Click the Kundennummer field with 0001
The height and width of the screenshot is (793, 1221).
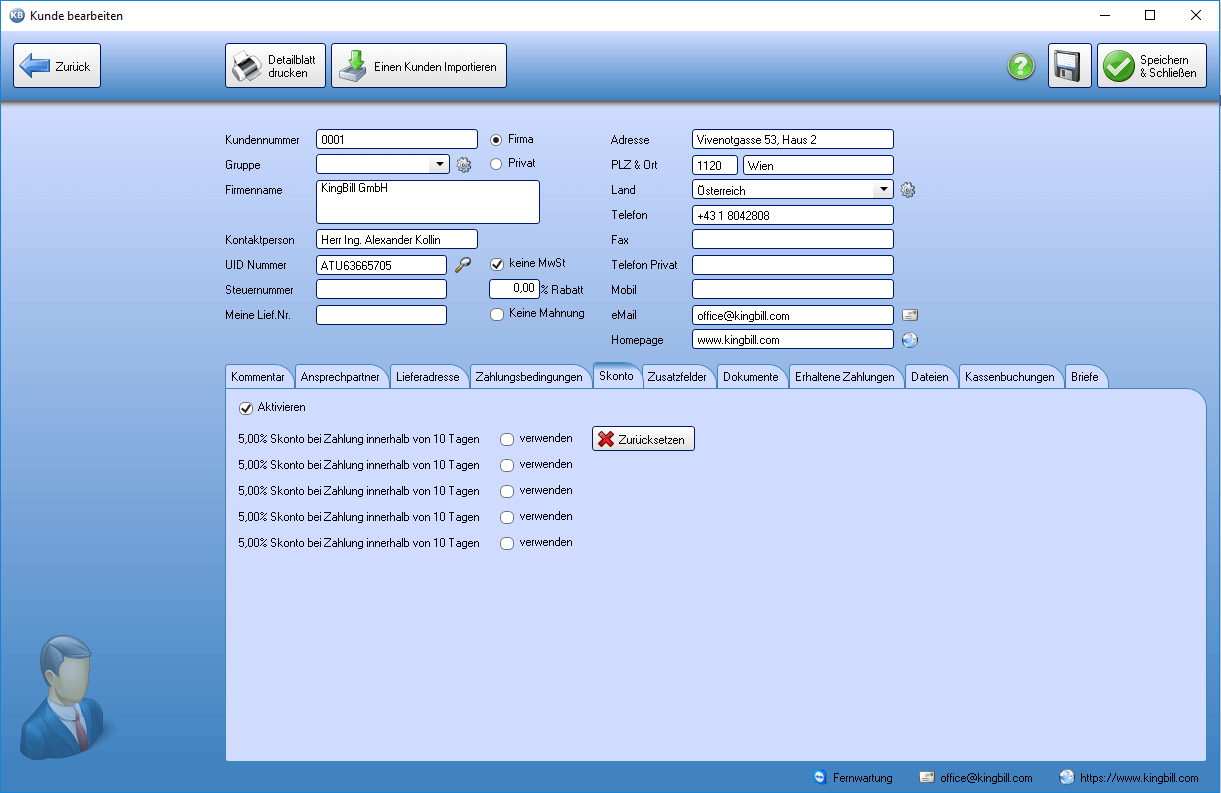[x=397, y=140]
